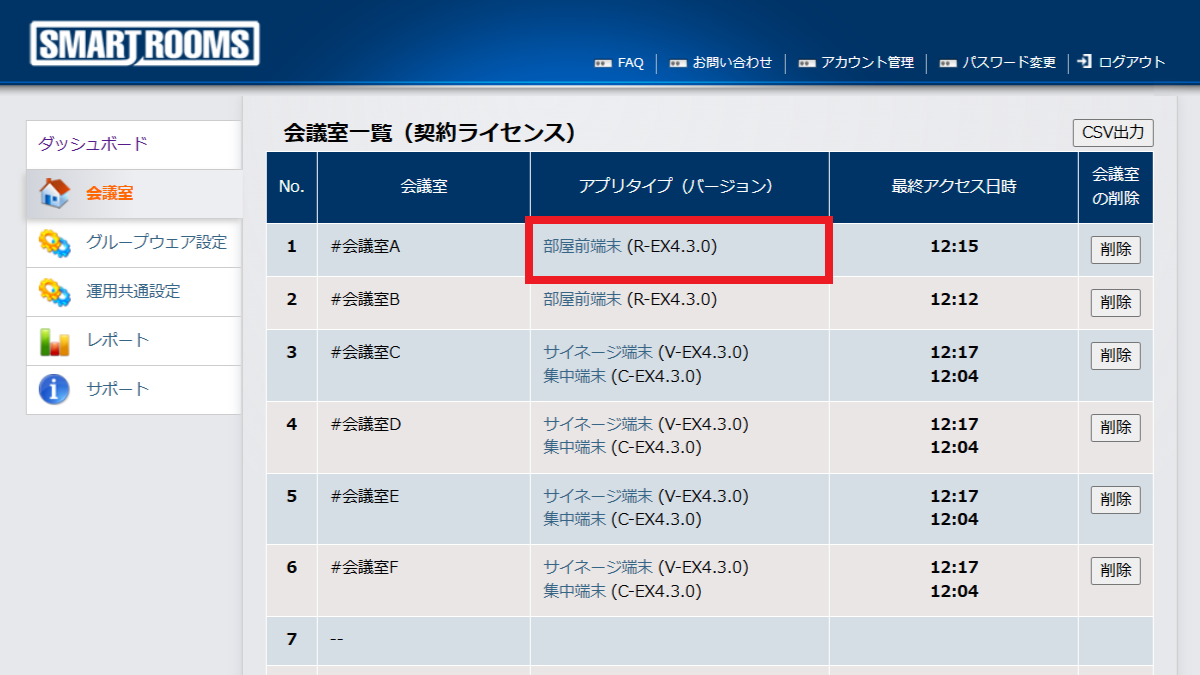The width and height of the screenshot is (1200, 675).
Task: Open the レポート sidebar menu
Action: pos(117,340)
